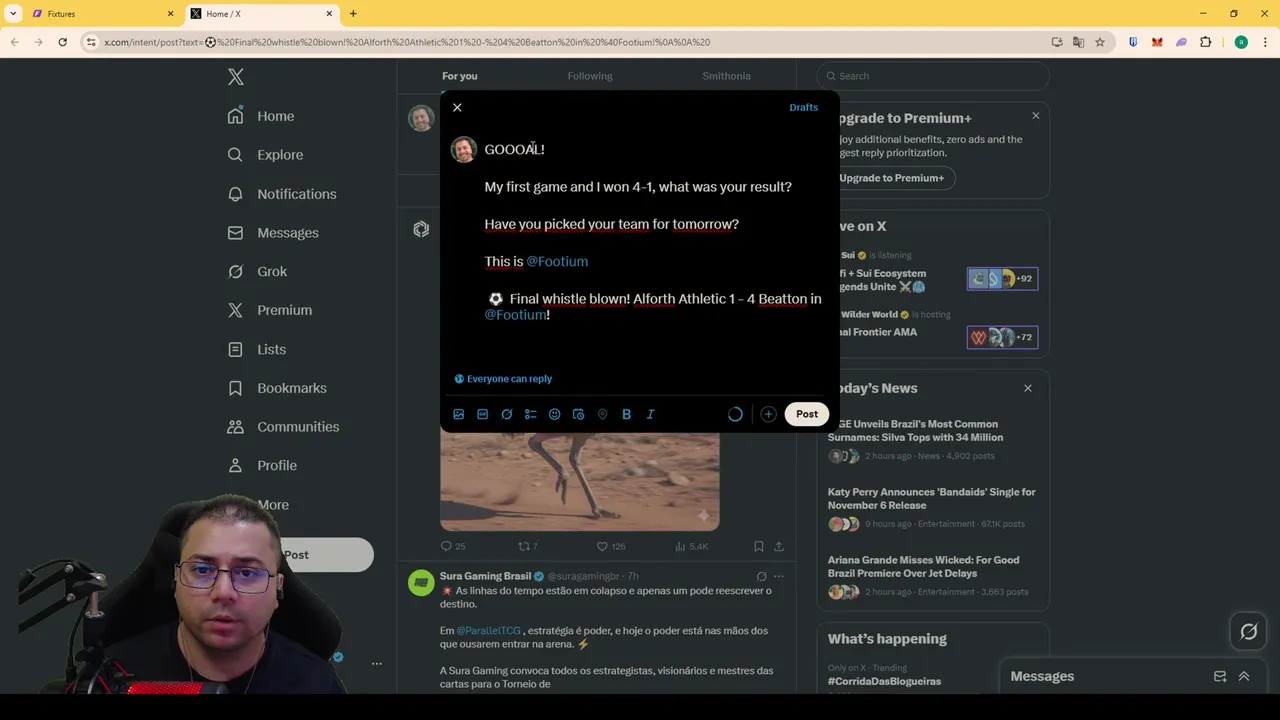The height and width of the screenshot is (720, 1280).
Task: Enhance post with Grok icon
Action: coord(507,414)
